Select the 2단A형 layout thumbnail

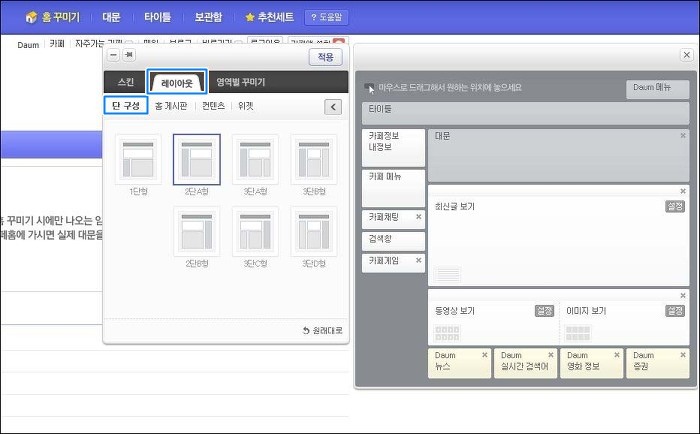pyautogui.click(x=196, y=159)
